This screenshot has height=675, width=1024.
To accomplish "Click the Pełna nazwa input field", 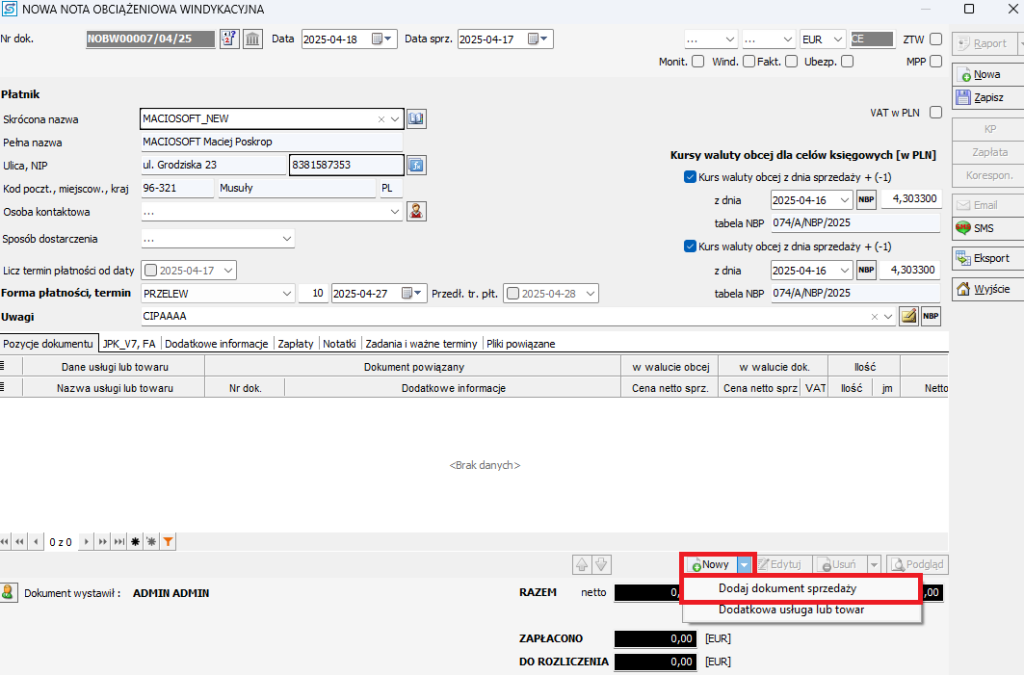I will [x=271, y=142].
